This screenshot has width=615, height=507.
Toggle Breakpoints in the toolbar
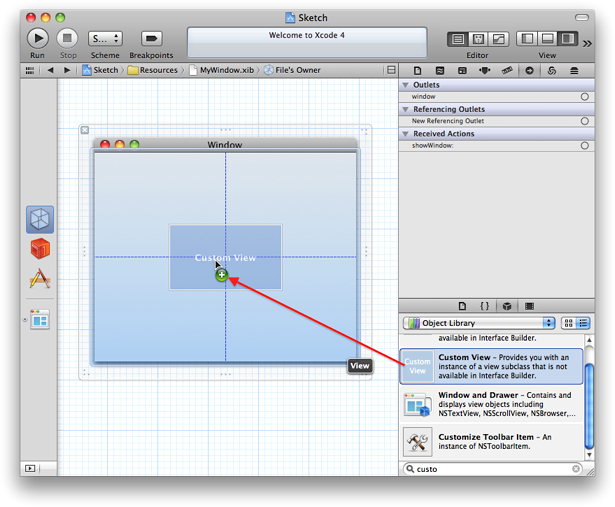(151, 38)
